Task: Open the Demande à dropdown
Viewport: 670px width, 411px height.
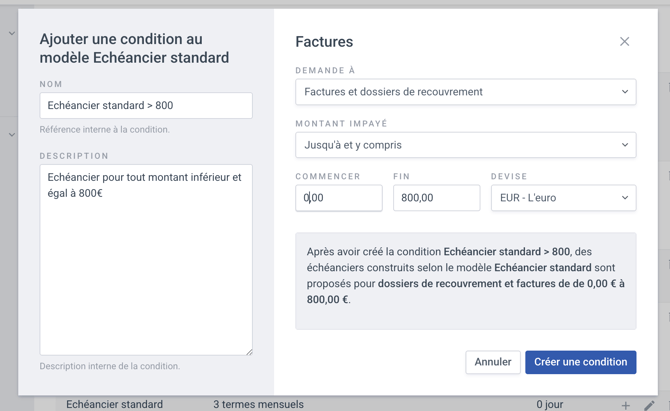Action: pyautogui.click(x=465, y=92)
